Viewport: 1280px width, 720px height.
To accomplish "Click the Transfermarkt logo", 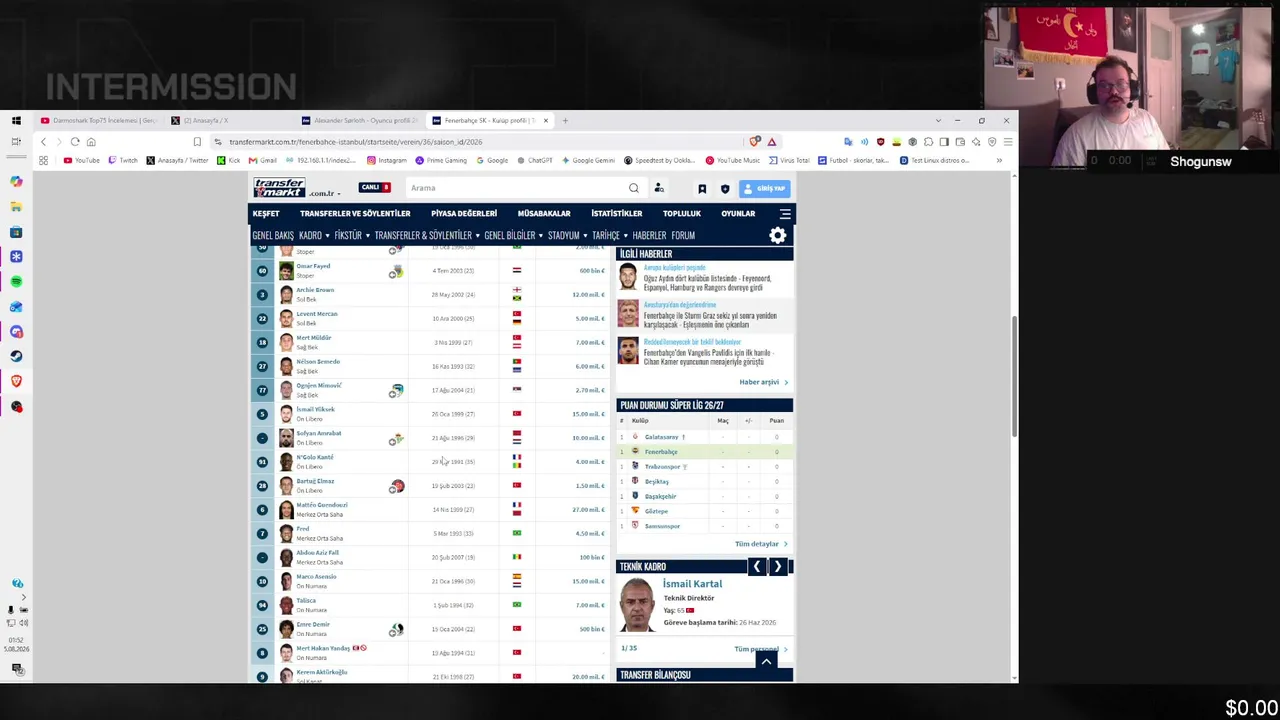I will point(279,188).
